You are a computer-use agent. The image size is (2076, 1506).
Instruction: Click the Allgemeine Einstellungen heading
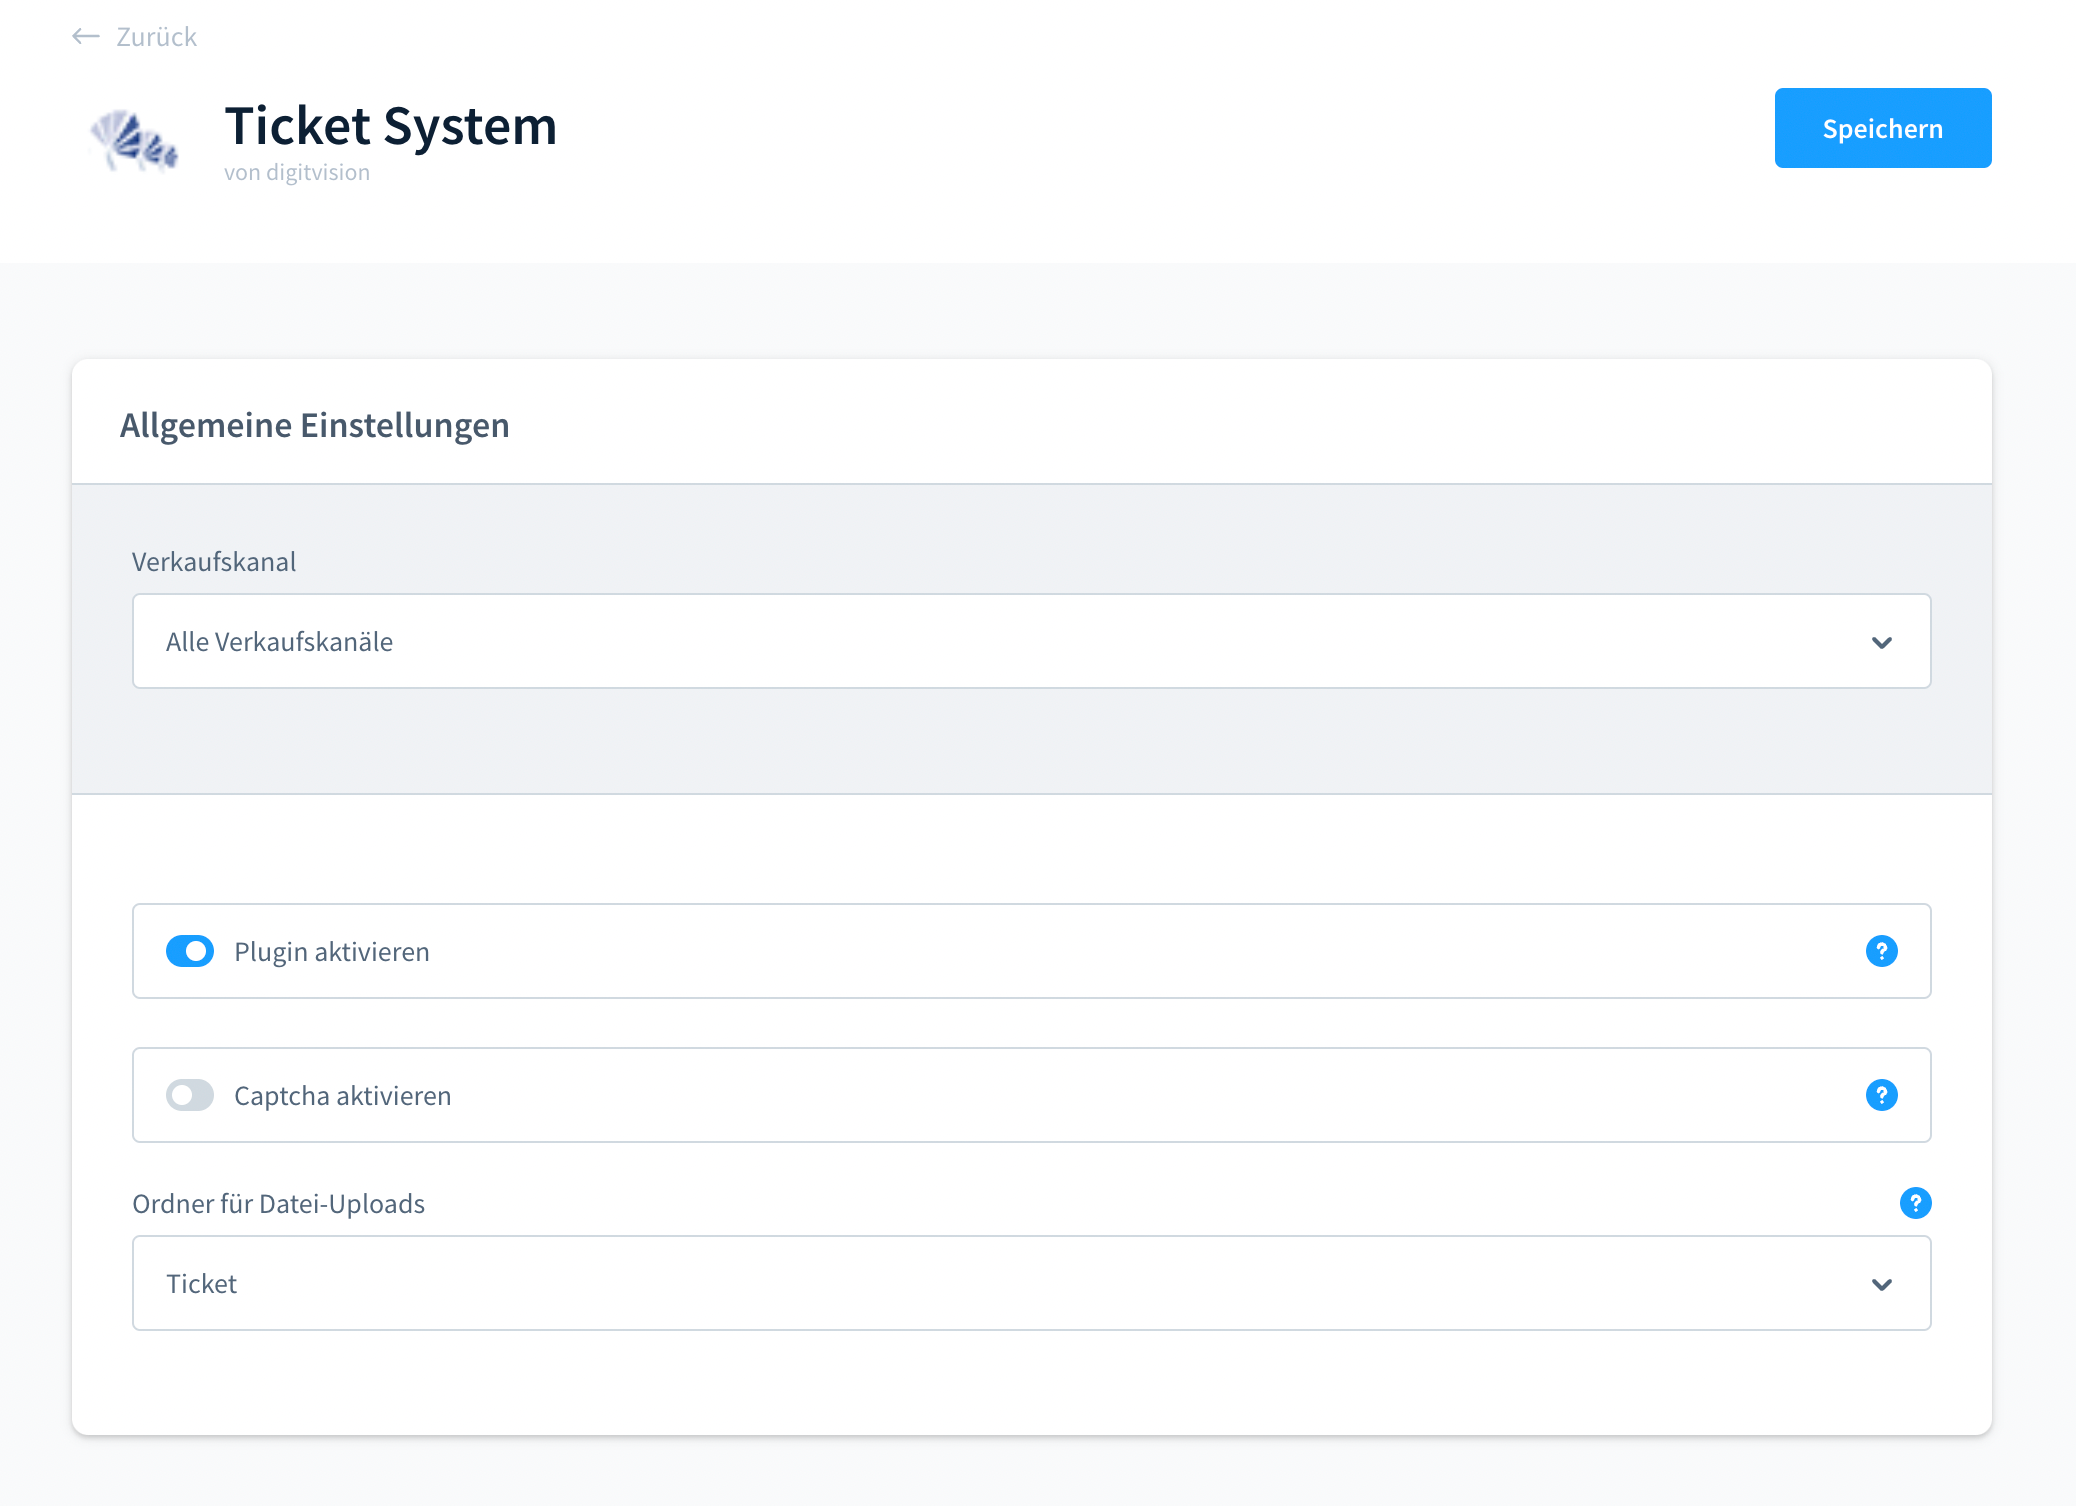point(315,425)
